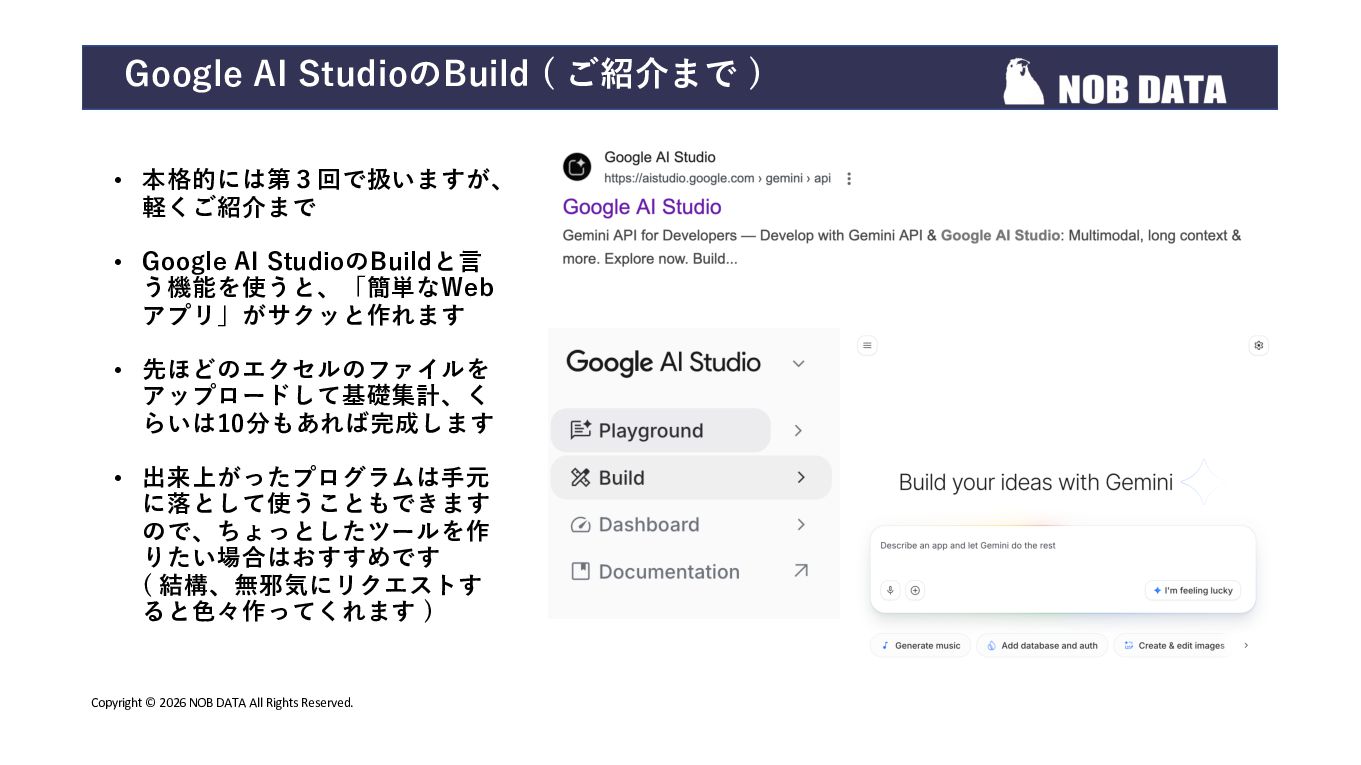Open the hamburger menu above the Build panel
Viewport: 1361px width, 765px height.
click(x=867, y=345)
